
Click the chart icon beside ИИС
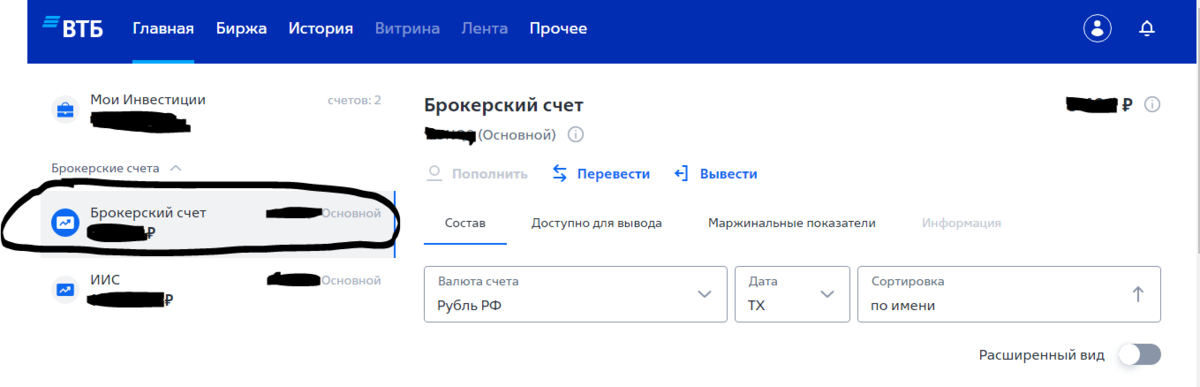65,289
